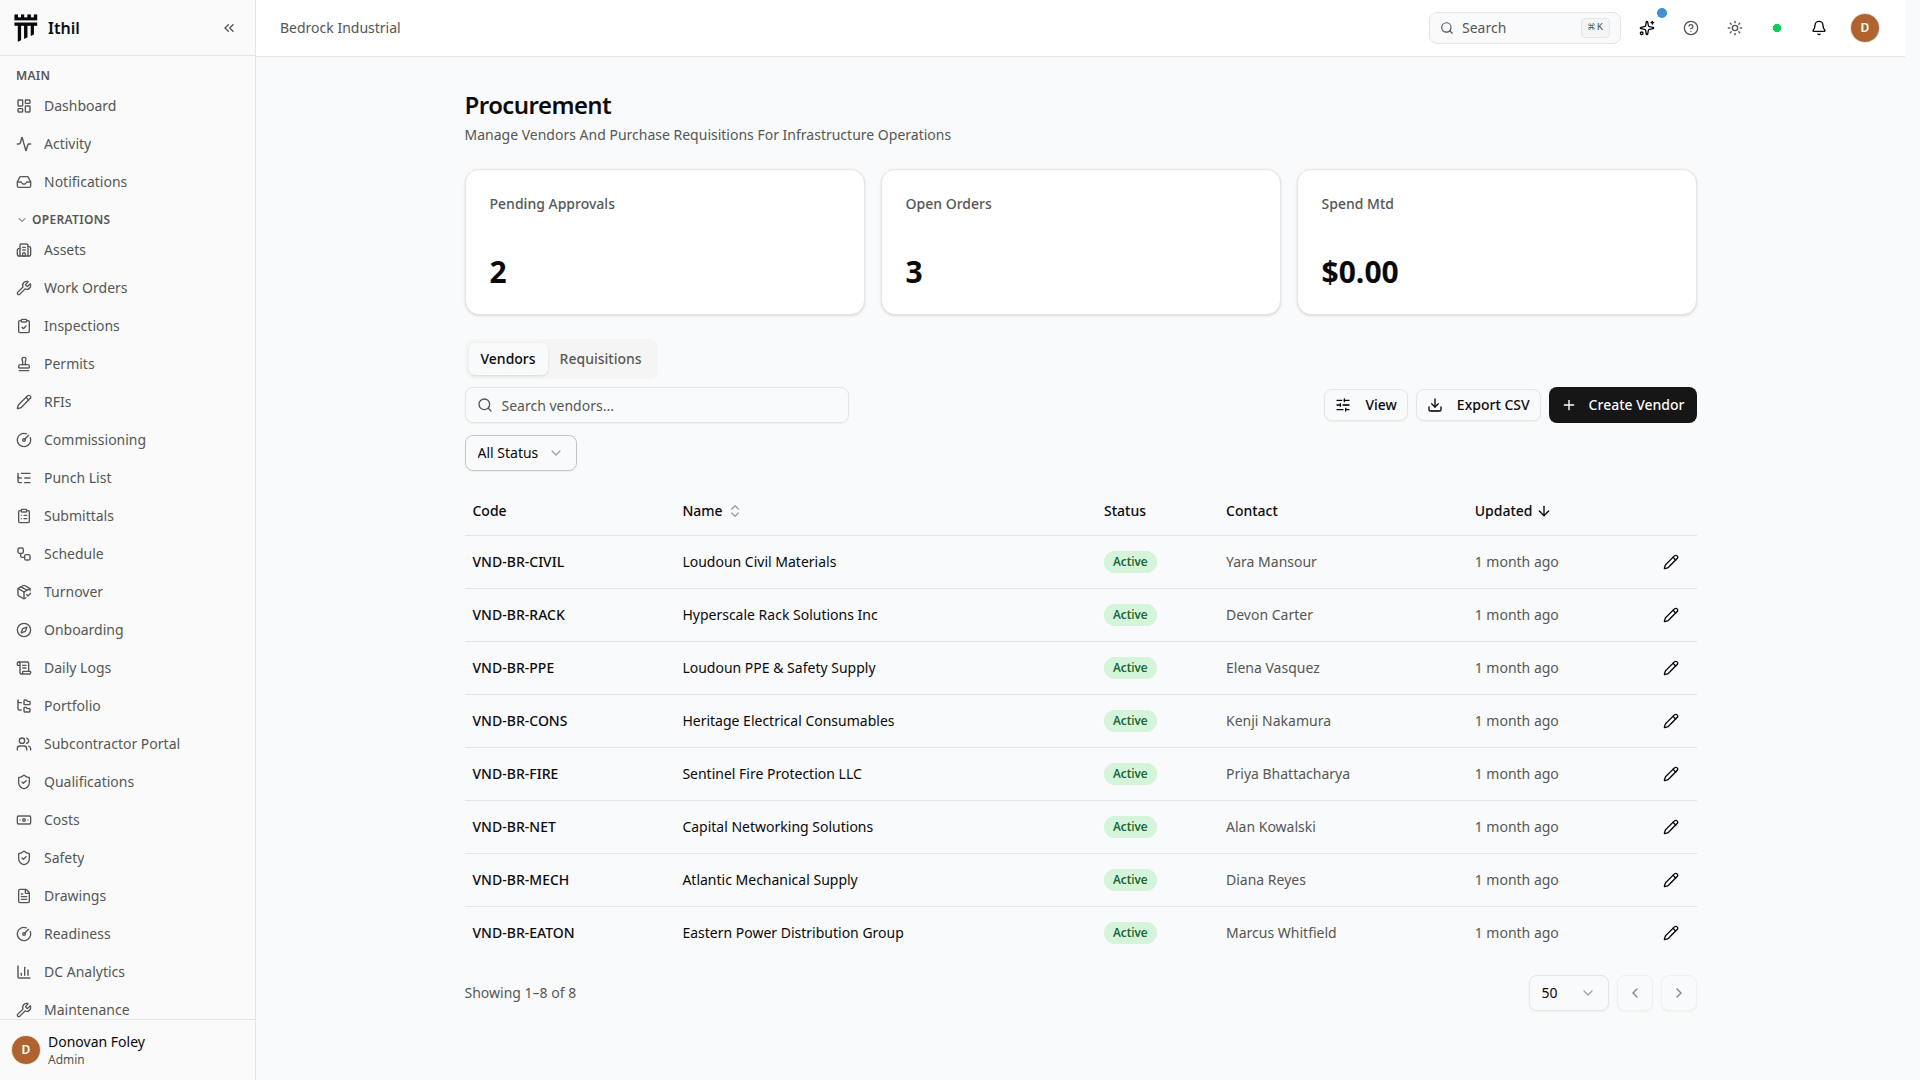Open Submittals in sidebar
This screenshot has height=1080, width=1920.
(x=127, y=516)
